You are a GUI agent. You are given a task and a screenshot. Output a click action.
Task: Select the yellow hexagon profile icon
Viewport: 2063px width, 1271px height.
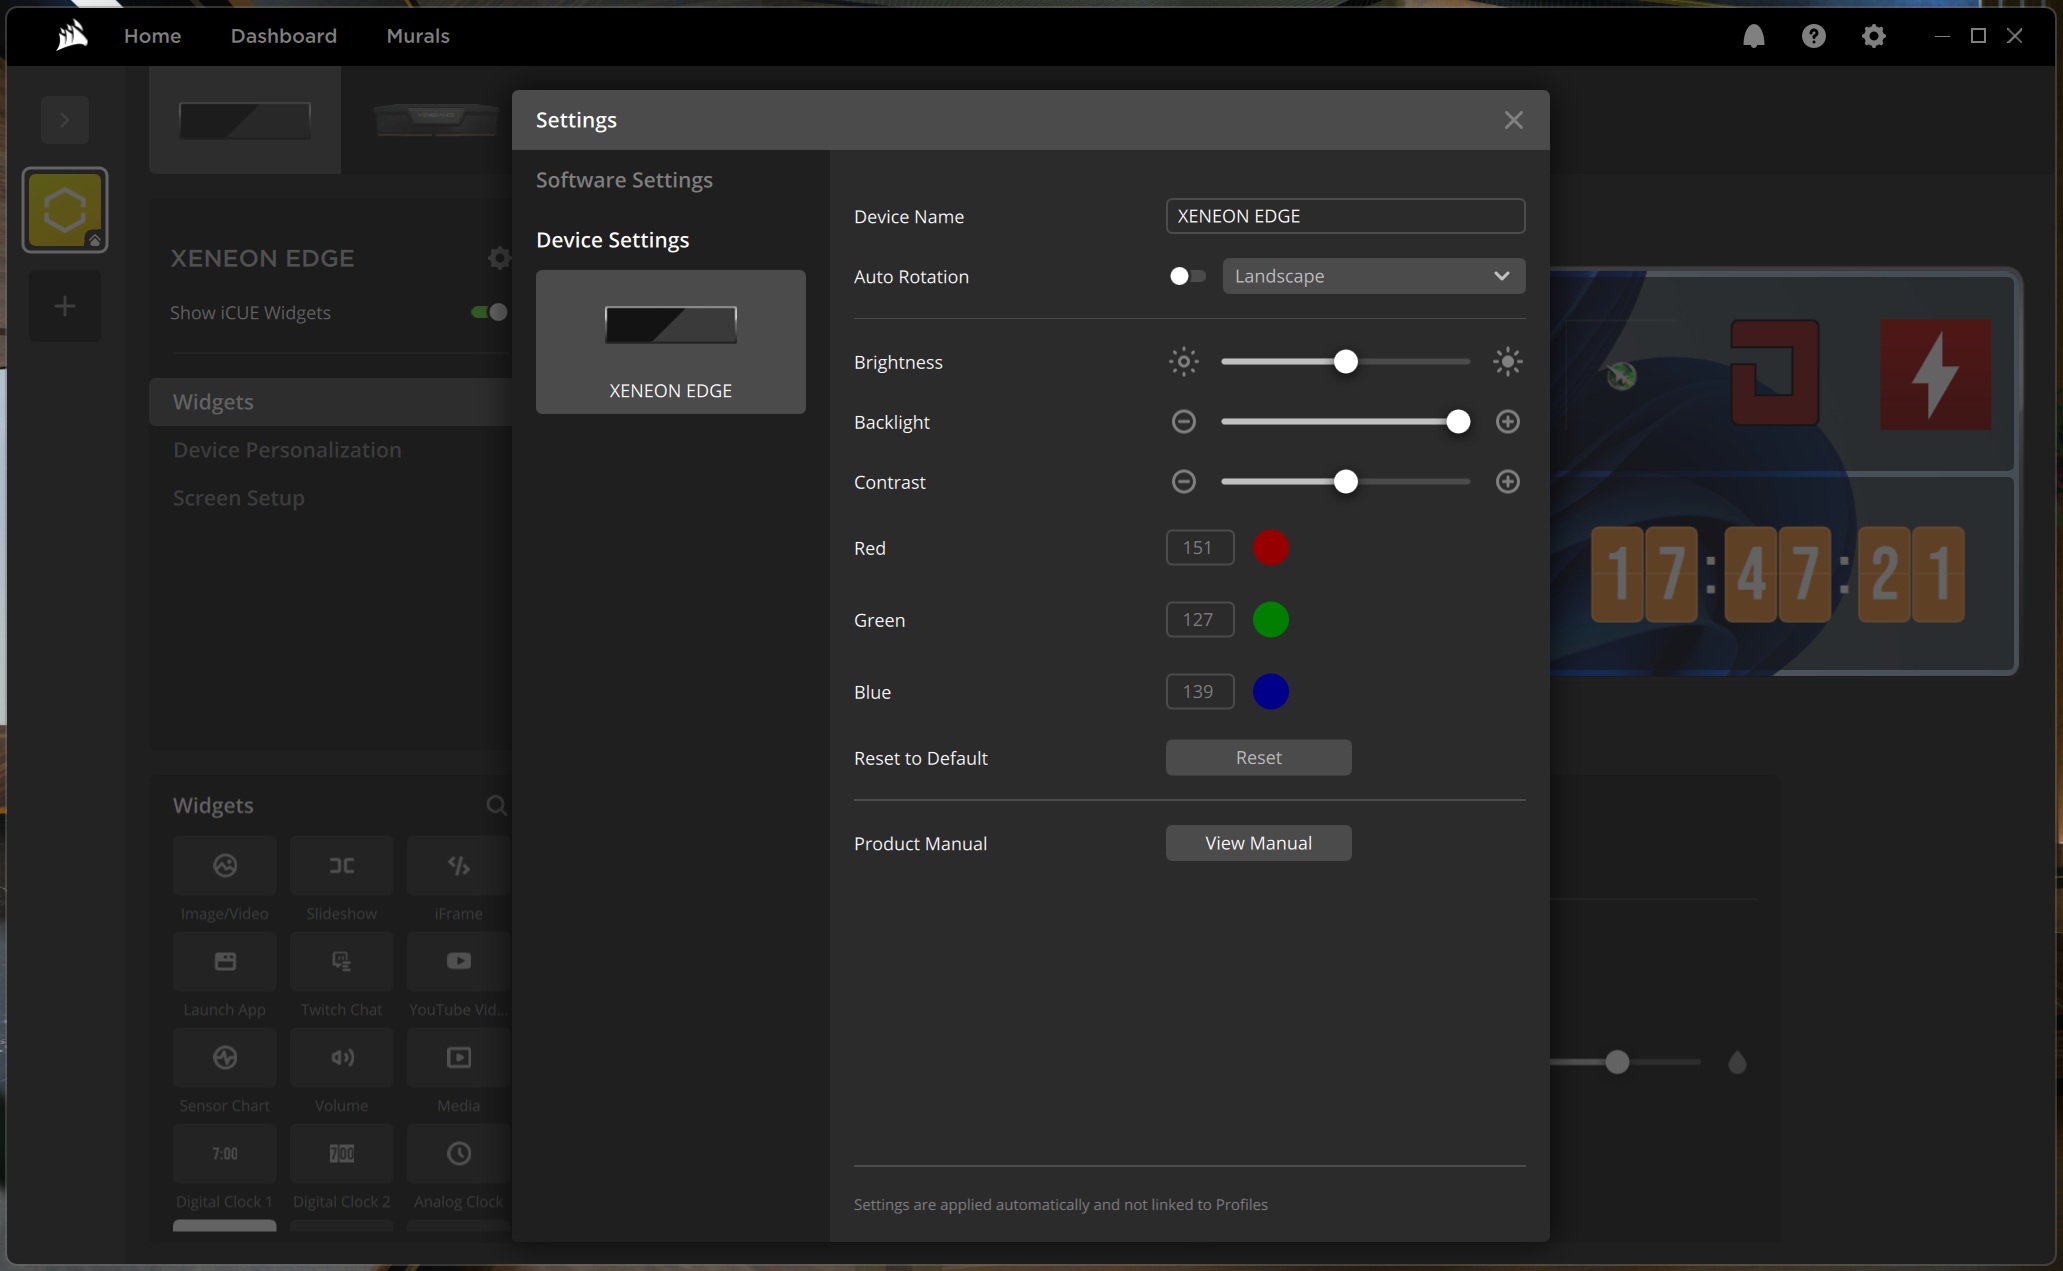65,210
